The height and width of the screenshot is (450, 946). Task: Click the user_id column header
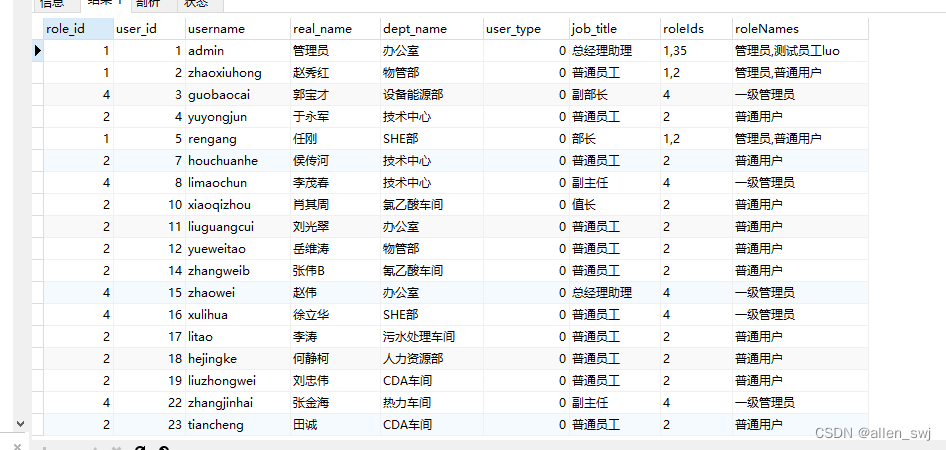click(149, 29)
